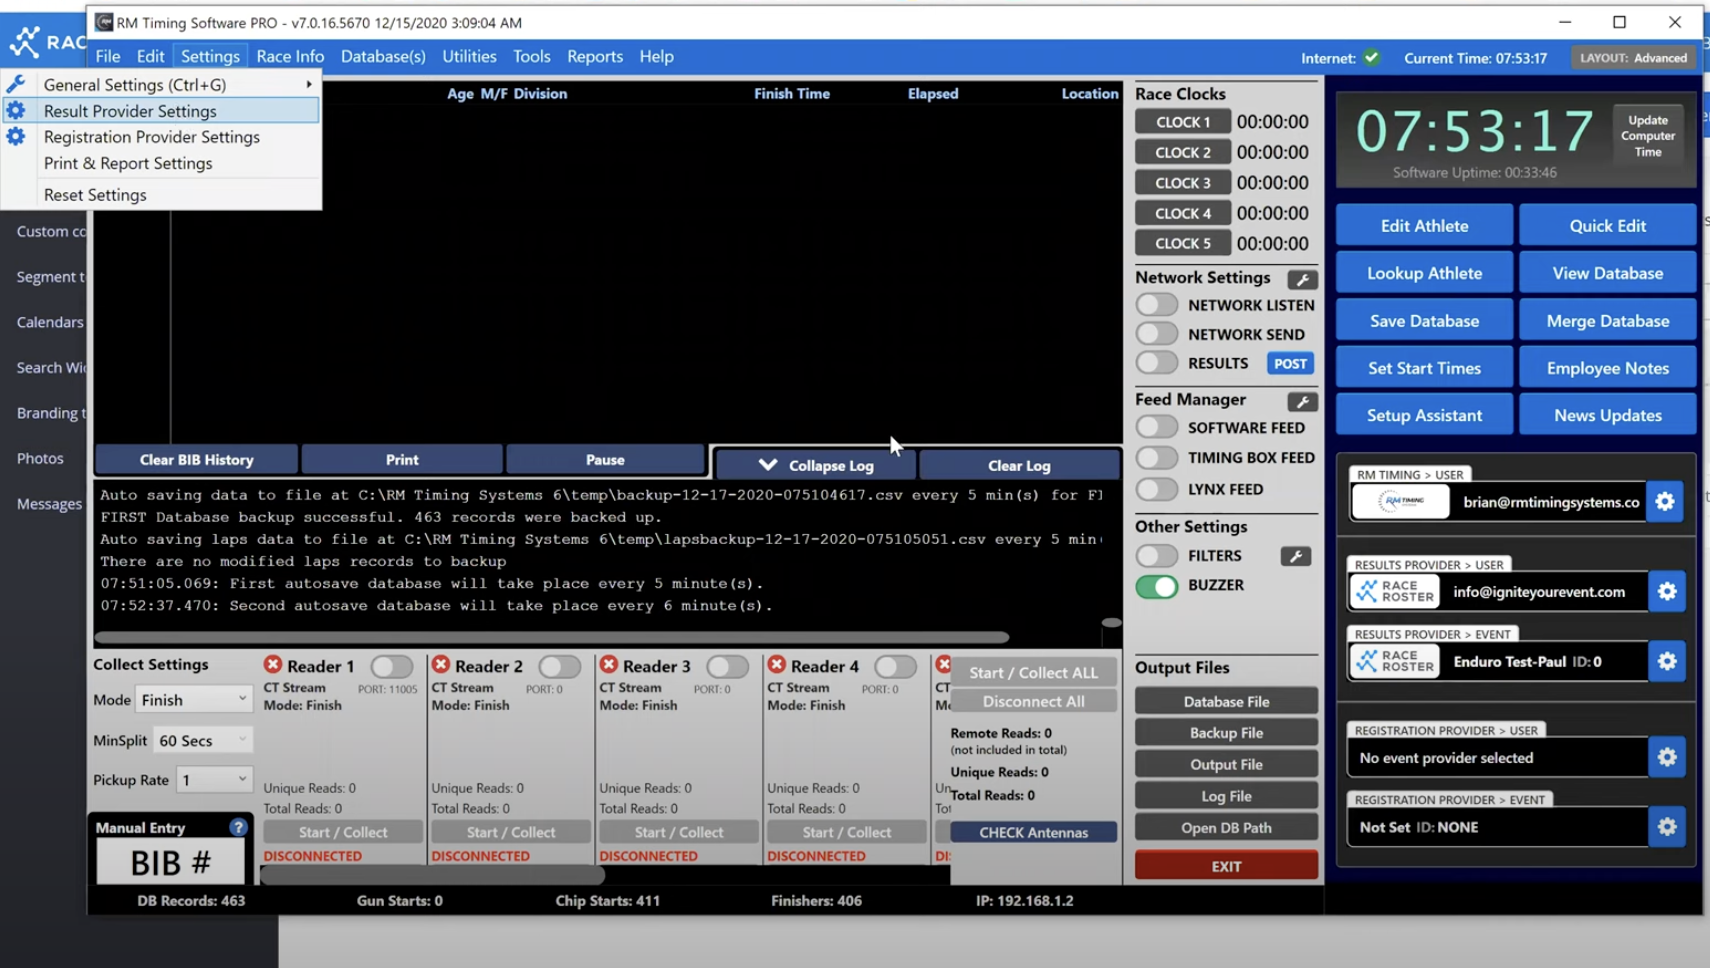Open Registration Provider Event gear settings
1710x968 pixels.
[x=1666, y=827]
